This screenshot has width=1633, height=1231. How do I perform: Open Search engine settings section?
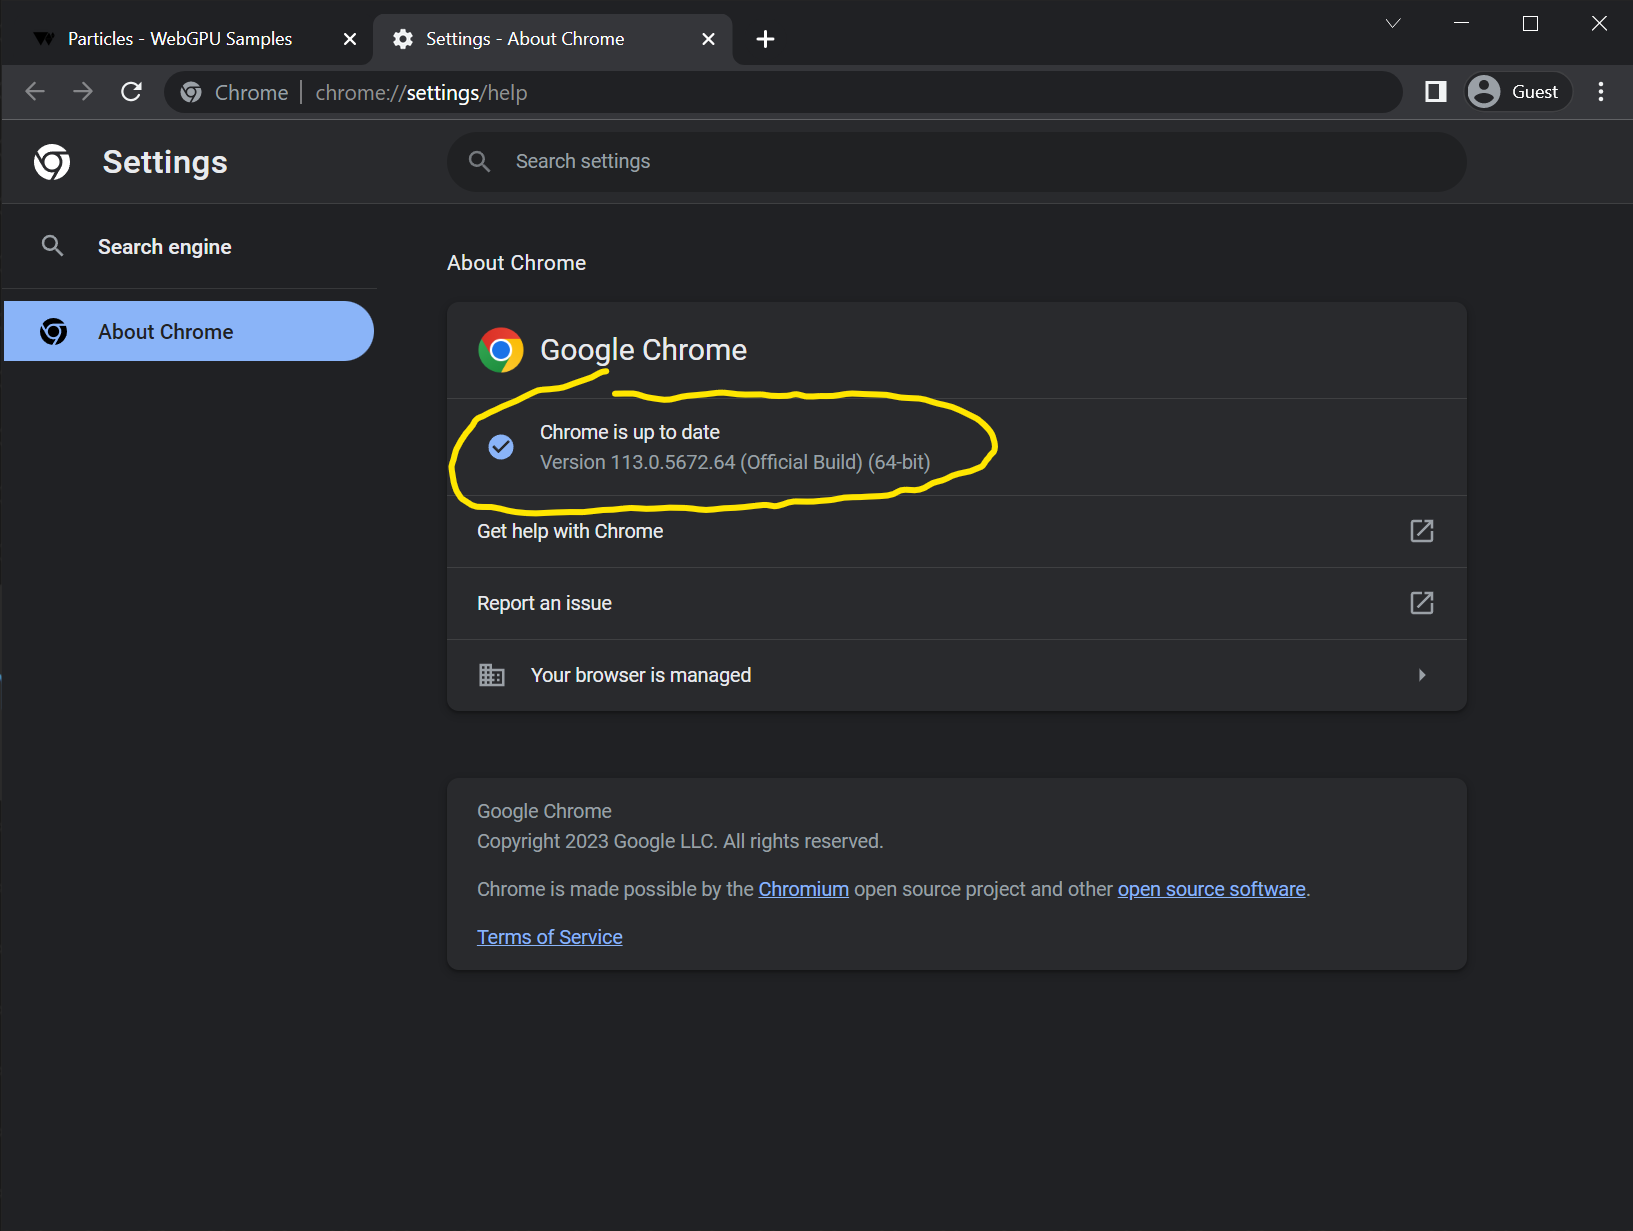point(190,247)
